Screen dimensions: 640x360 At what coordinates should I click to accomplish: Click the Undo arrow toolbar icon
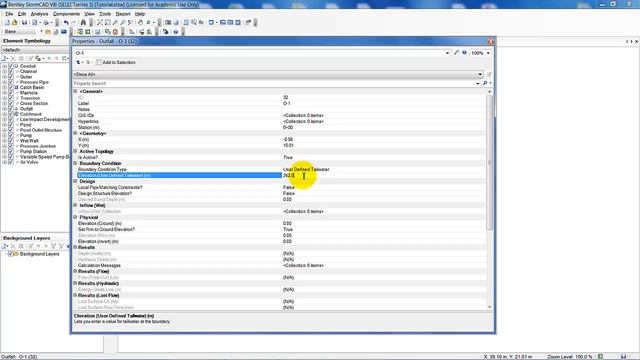click(x=66, y=22)
